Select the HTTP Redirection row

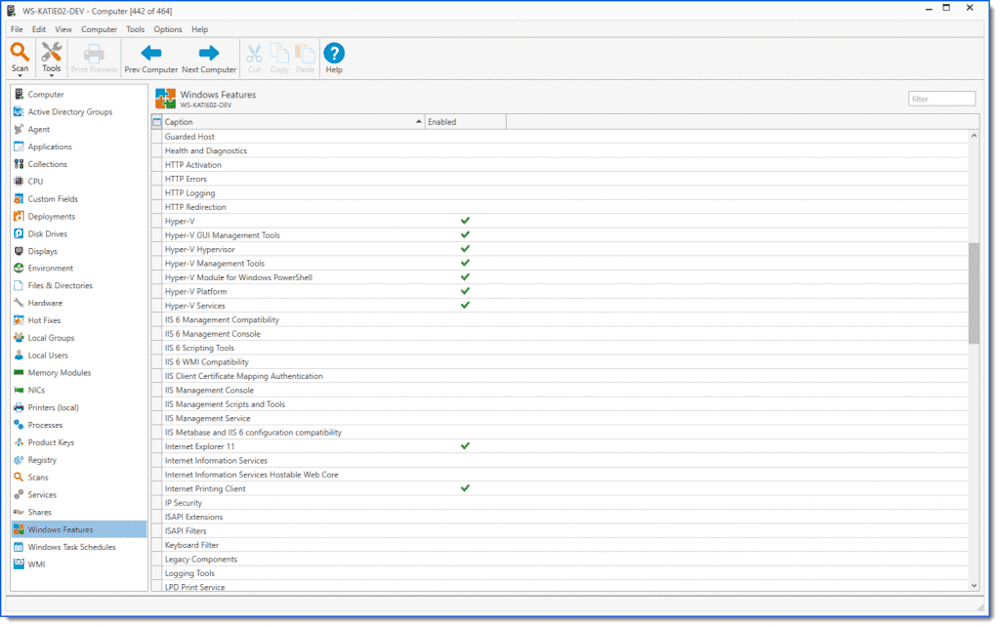[560, 207]
